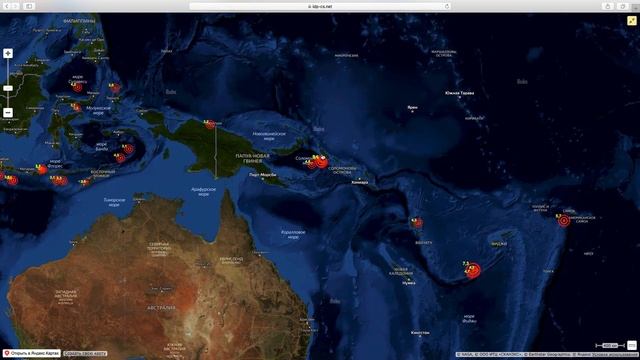Click the map zoom slider handle
640x360 pixels.
pyautogui.click(x=8, y=88)
